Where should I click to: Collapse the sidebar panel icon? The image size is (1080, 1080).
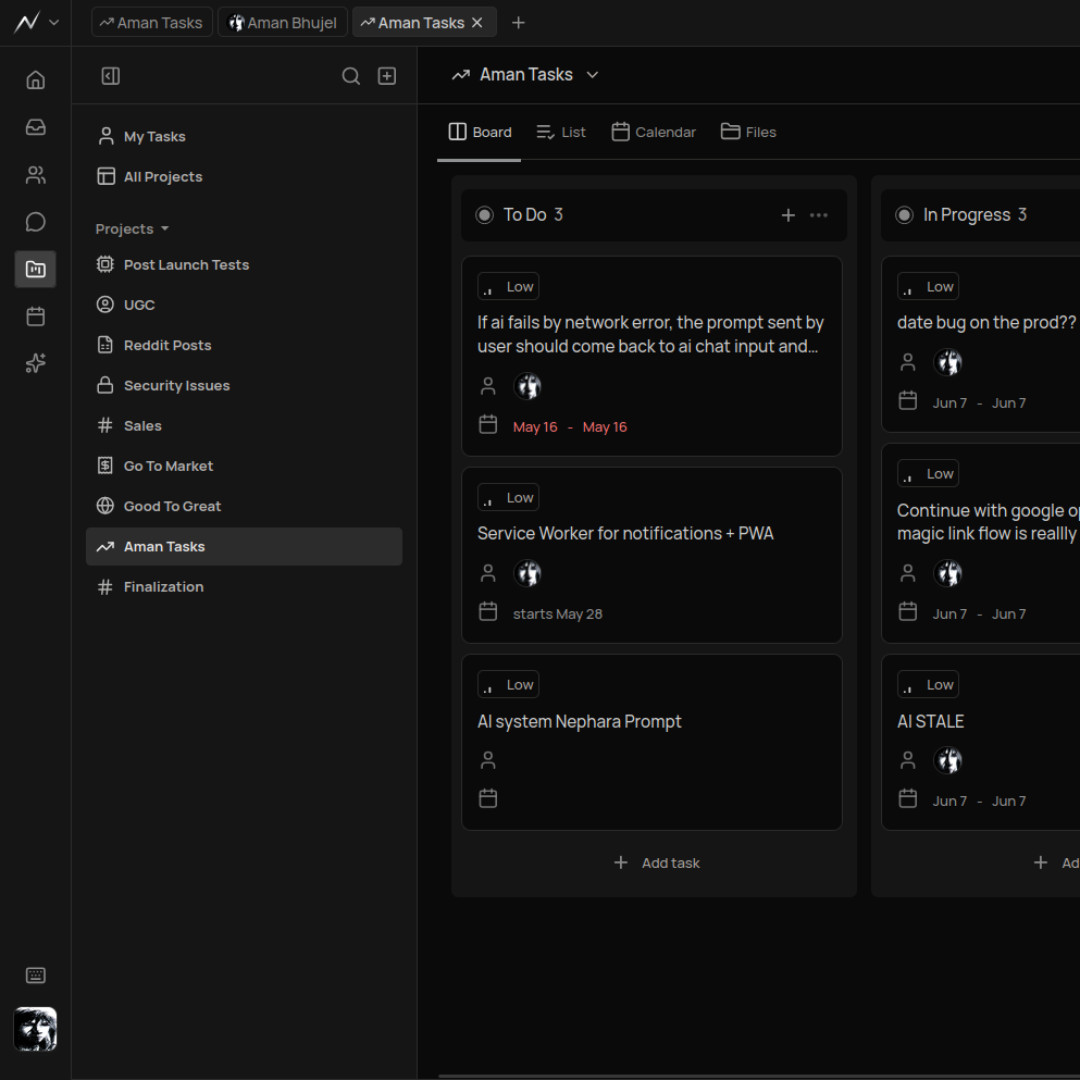tap(110, 76)
